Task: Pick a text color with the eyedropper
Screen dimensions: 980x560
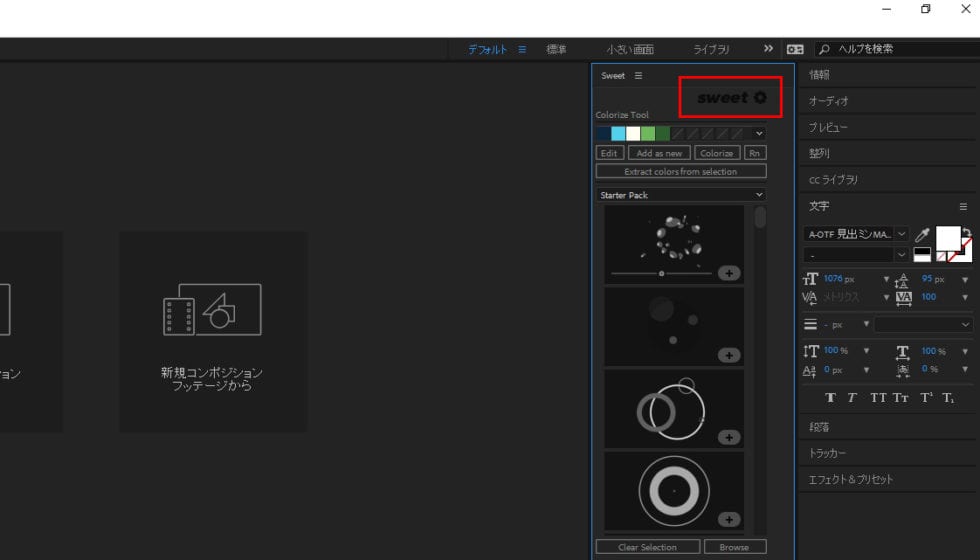Action: (x=922, y=235)
